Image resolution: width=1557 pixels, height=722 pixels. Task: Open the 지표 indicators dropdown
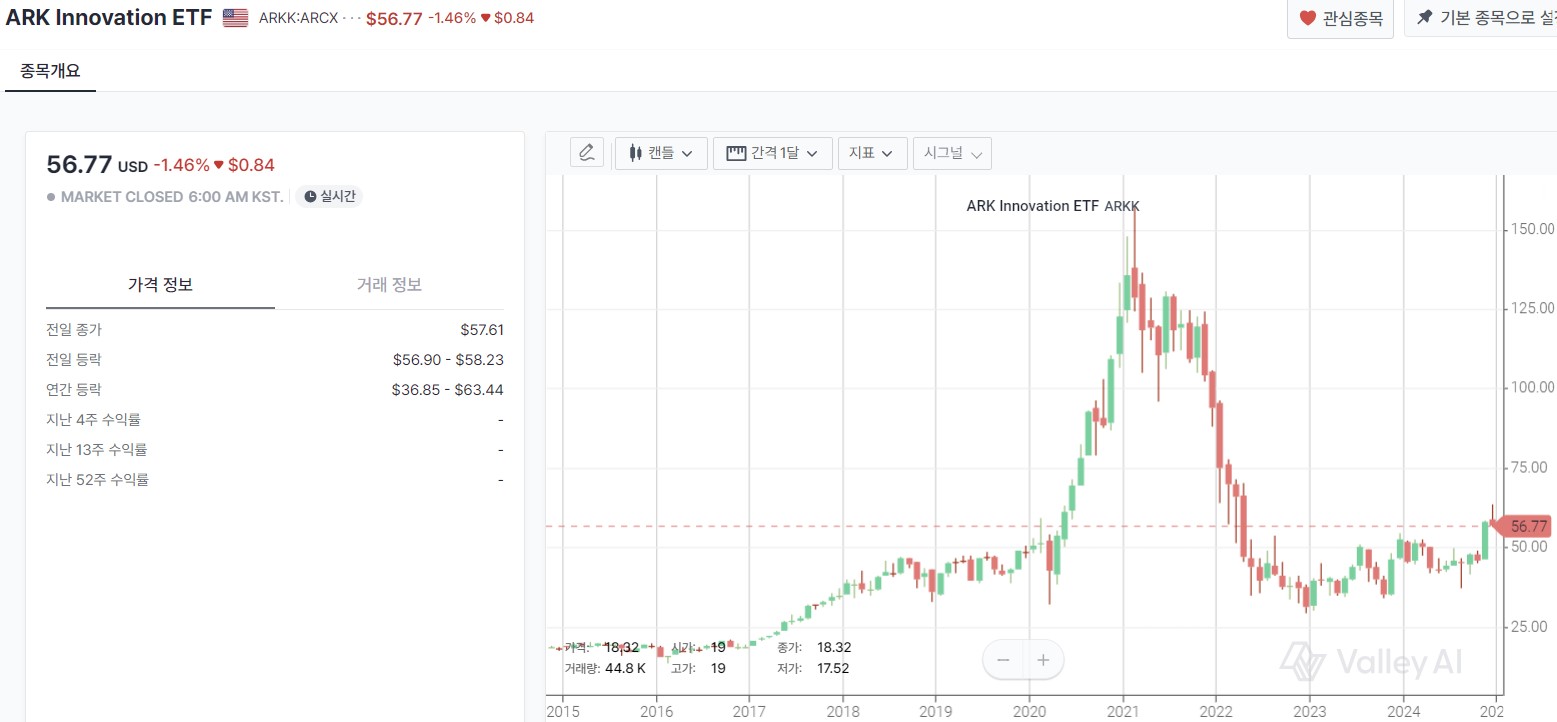pos(872,153)
